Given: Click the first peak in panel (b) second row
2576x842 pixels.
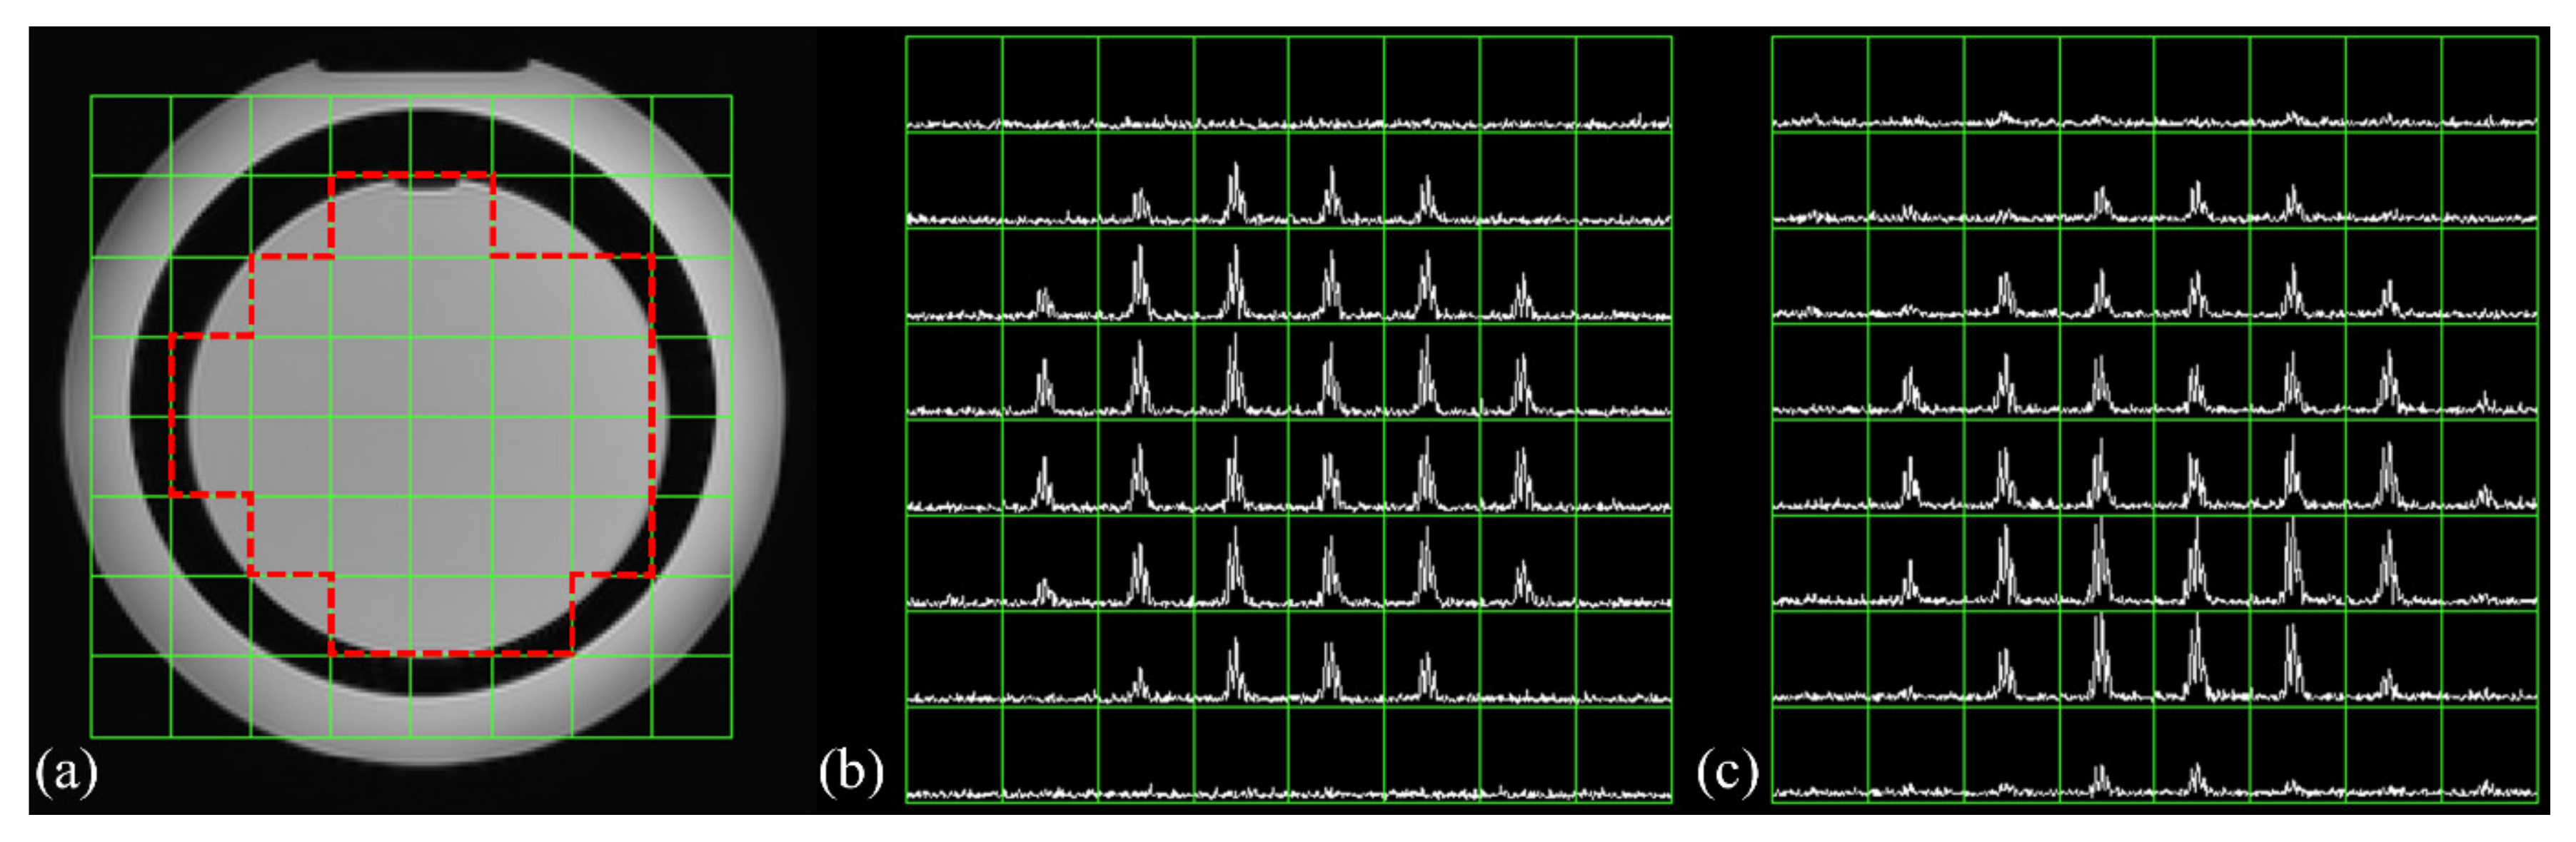Looking at the screenshot, I should pos(1140,205).
